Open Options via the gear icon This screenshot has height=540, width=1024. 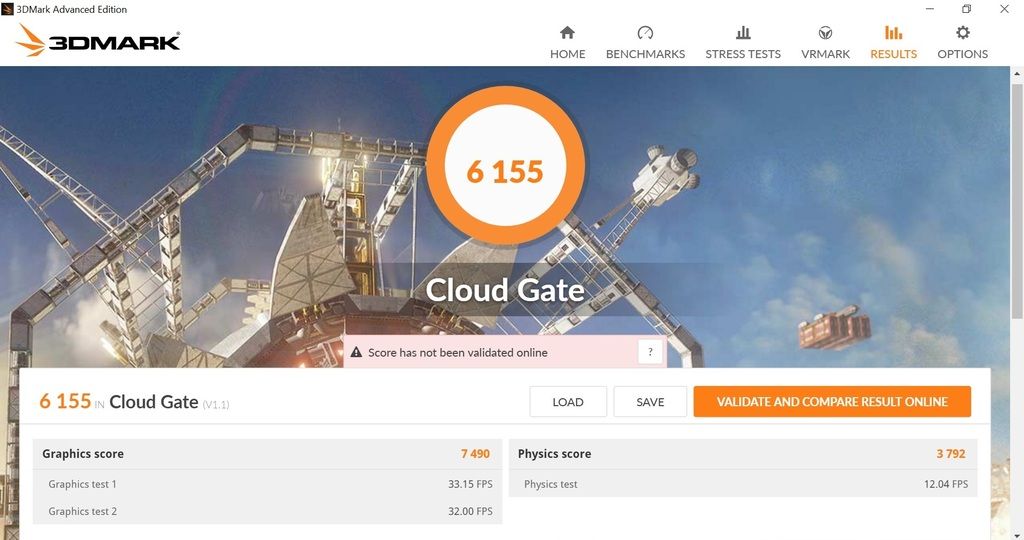963,33
